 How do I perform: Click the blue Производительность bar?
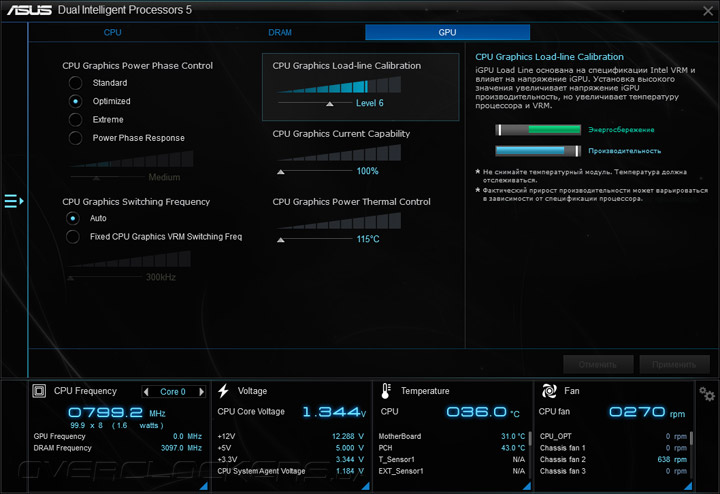click(x=538, y=151)
